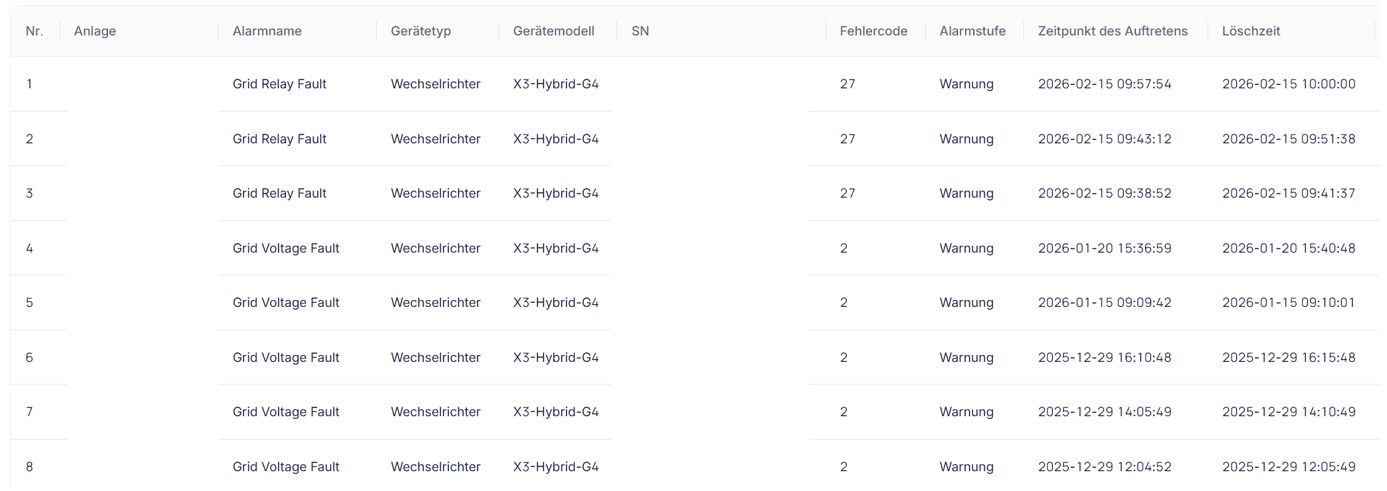This screenshot has width=1387, height=491.
Task: Click occurrence time 2026-02-15 09:38:52
Action: (x=1104, y=193)
